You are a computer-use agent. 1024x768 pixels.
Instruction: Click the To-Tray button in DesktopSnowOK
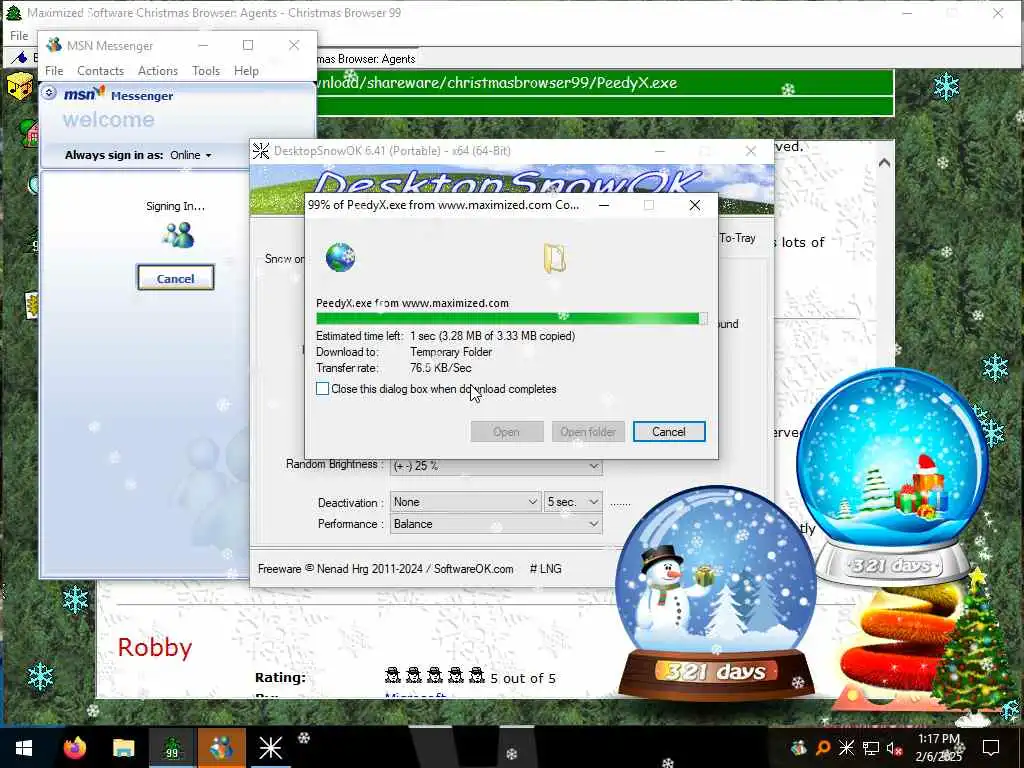pos(737,238)
